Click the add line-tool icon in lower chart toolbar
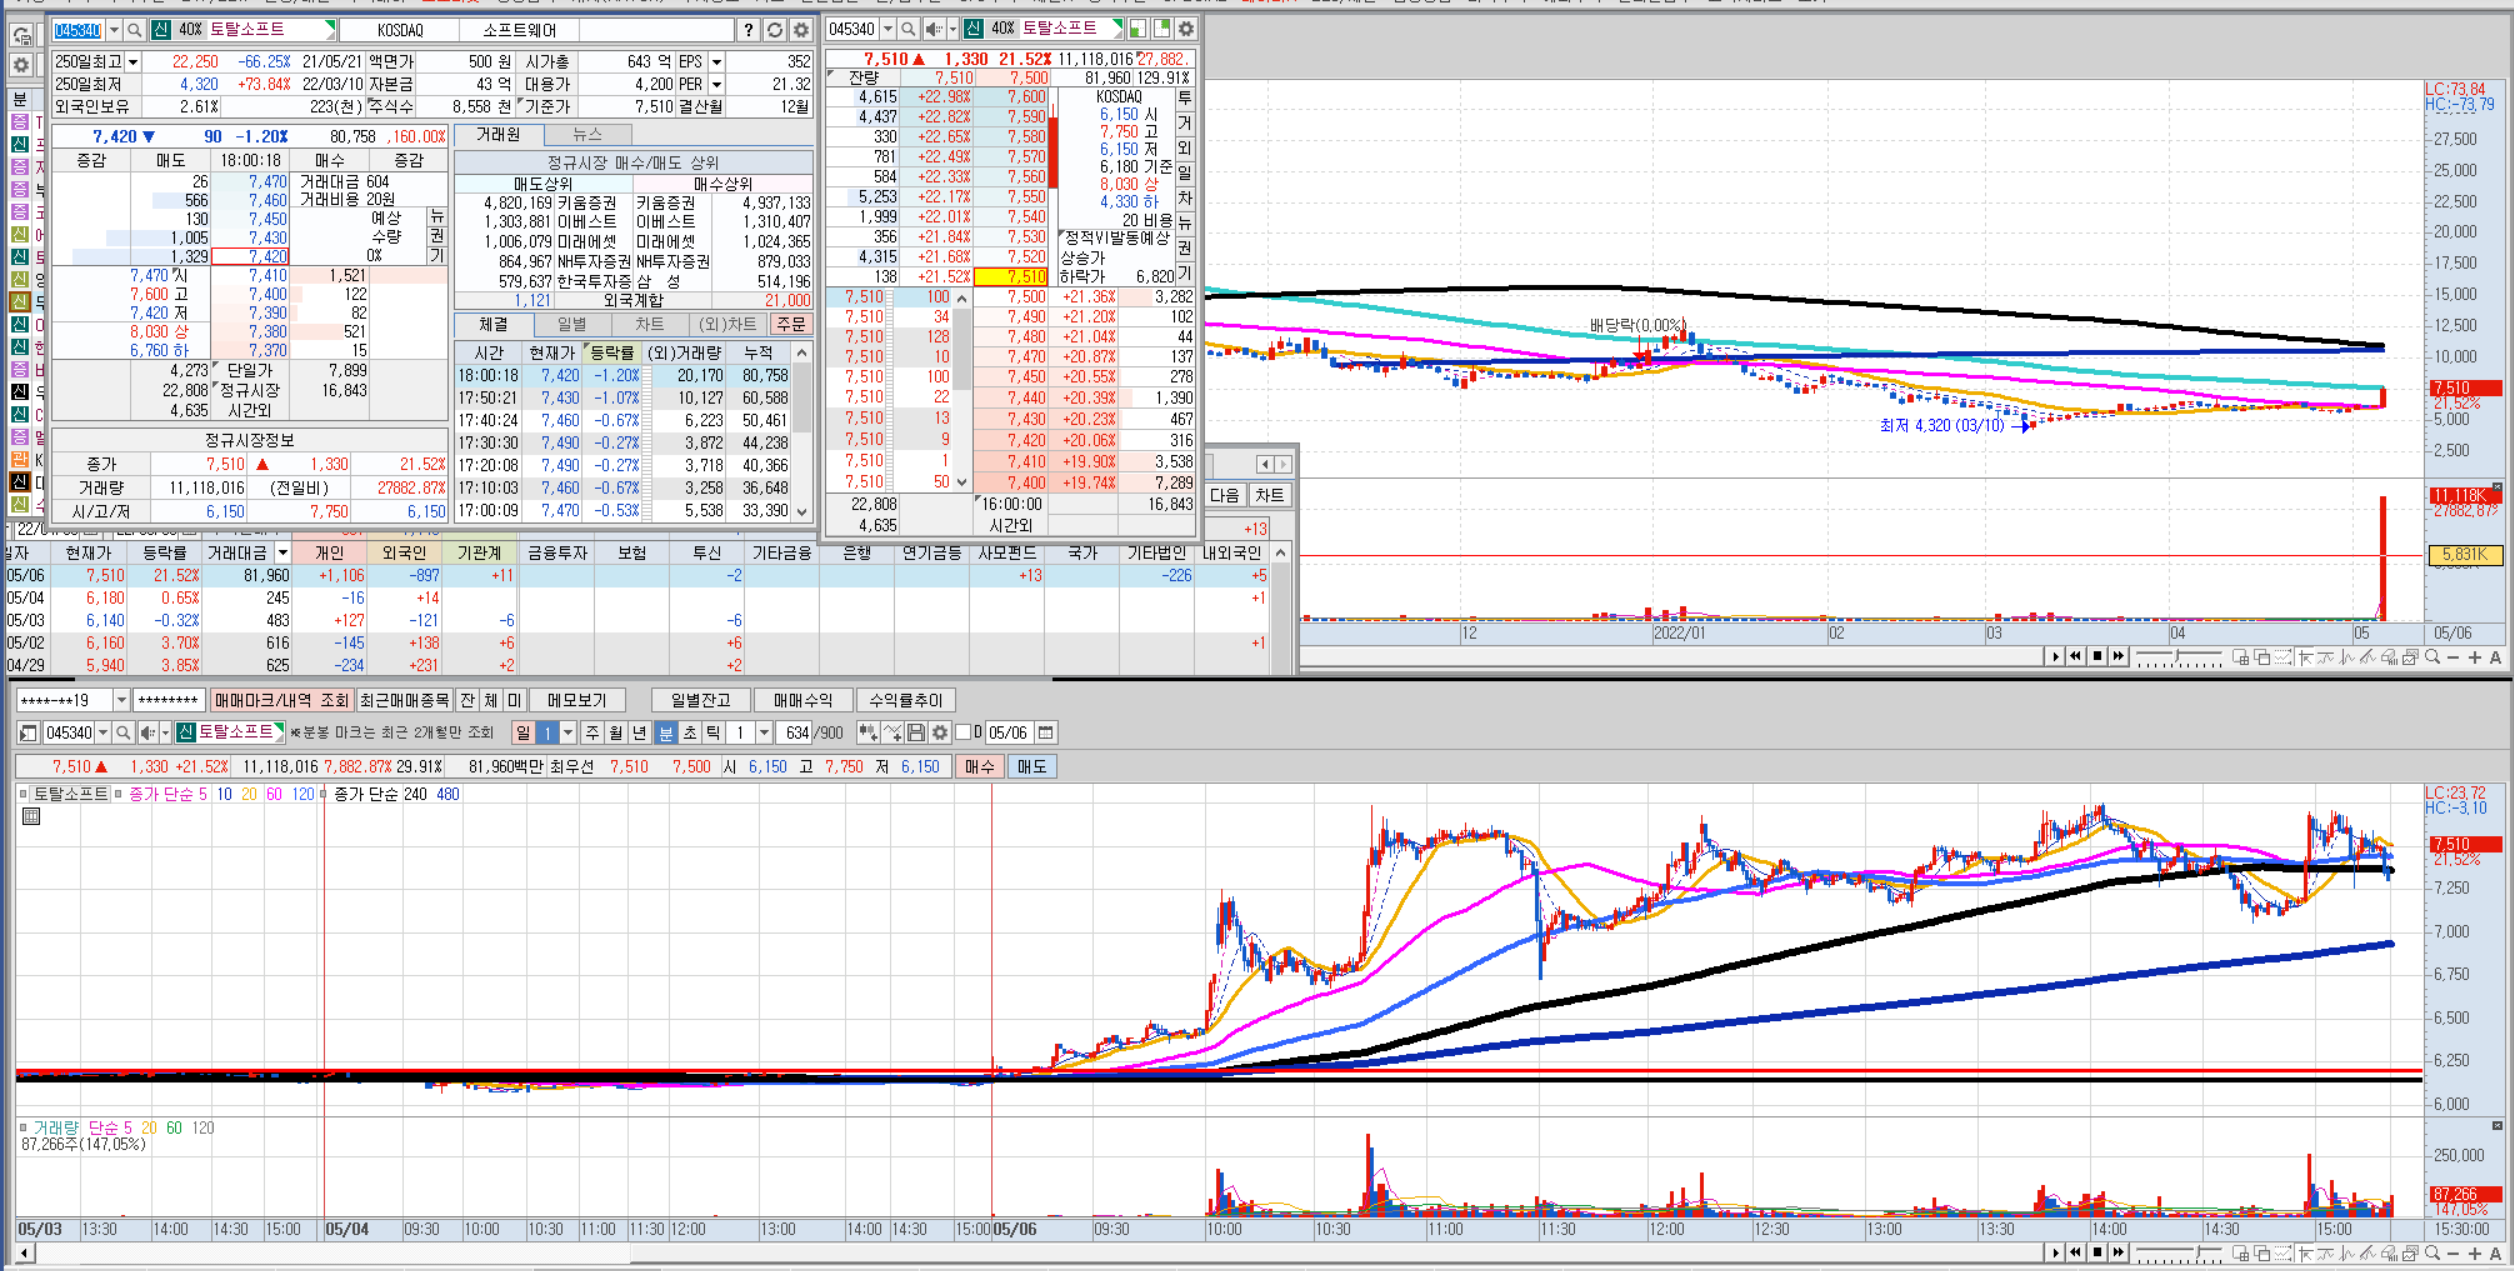 click(x=892, y=733)
